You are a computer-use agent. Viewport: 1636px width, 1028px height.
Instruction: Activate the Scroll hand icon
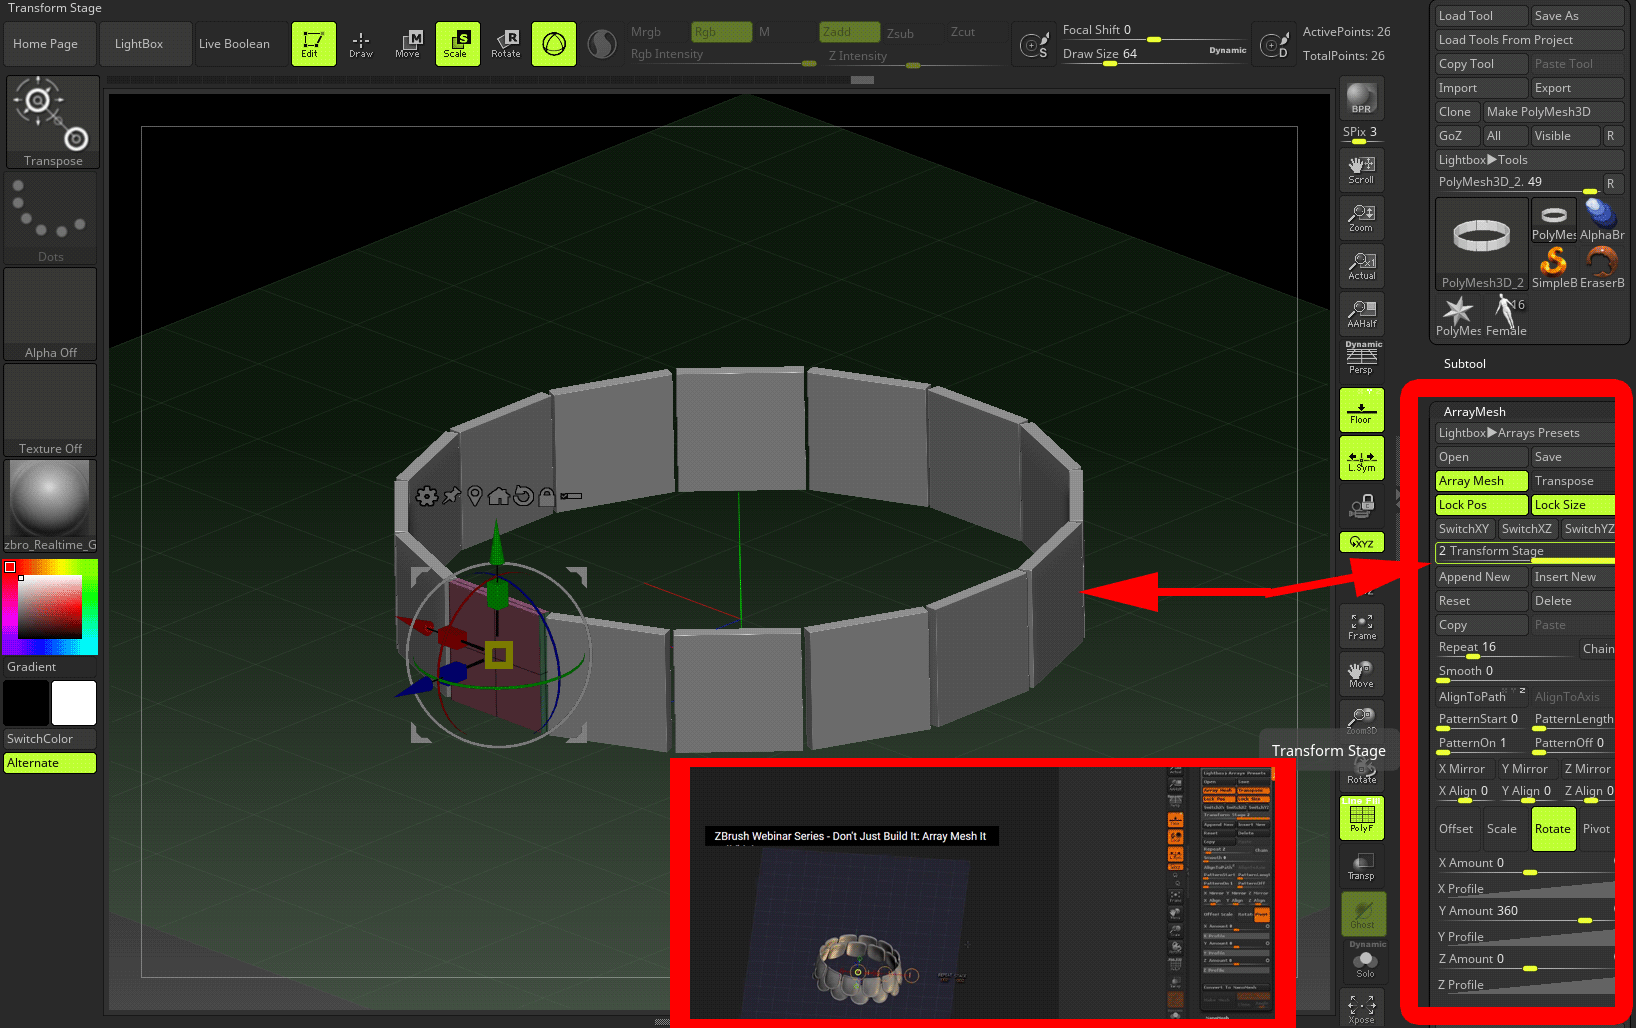pyautogui.click(x=1362, y=169)
